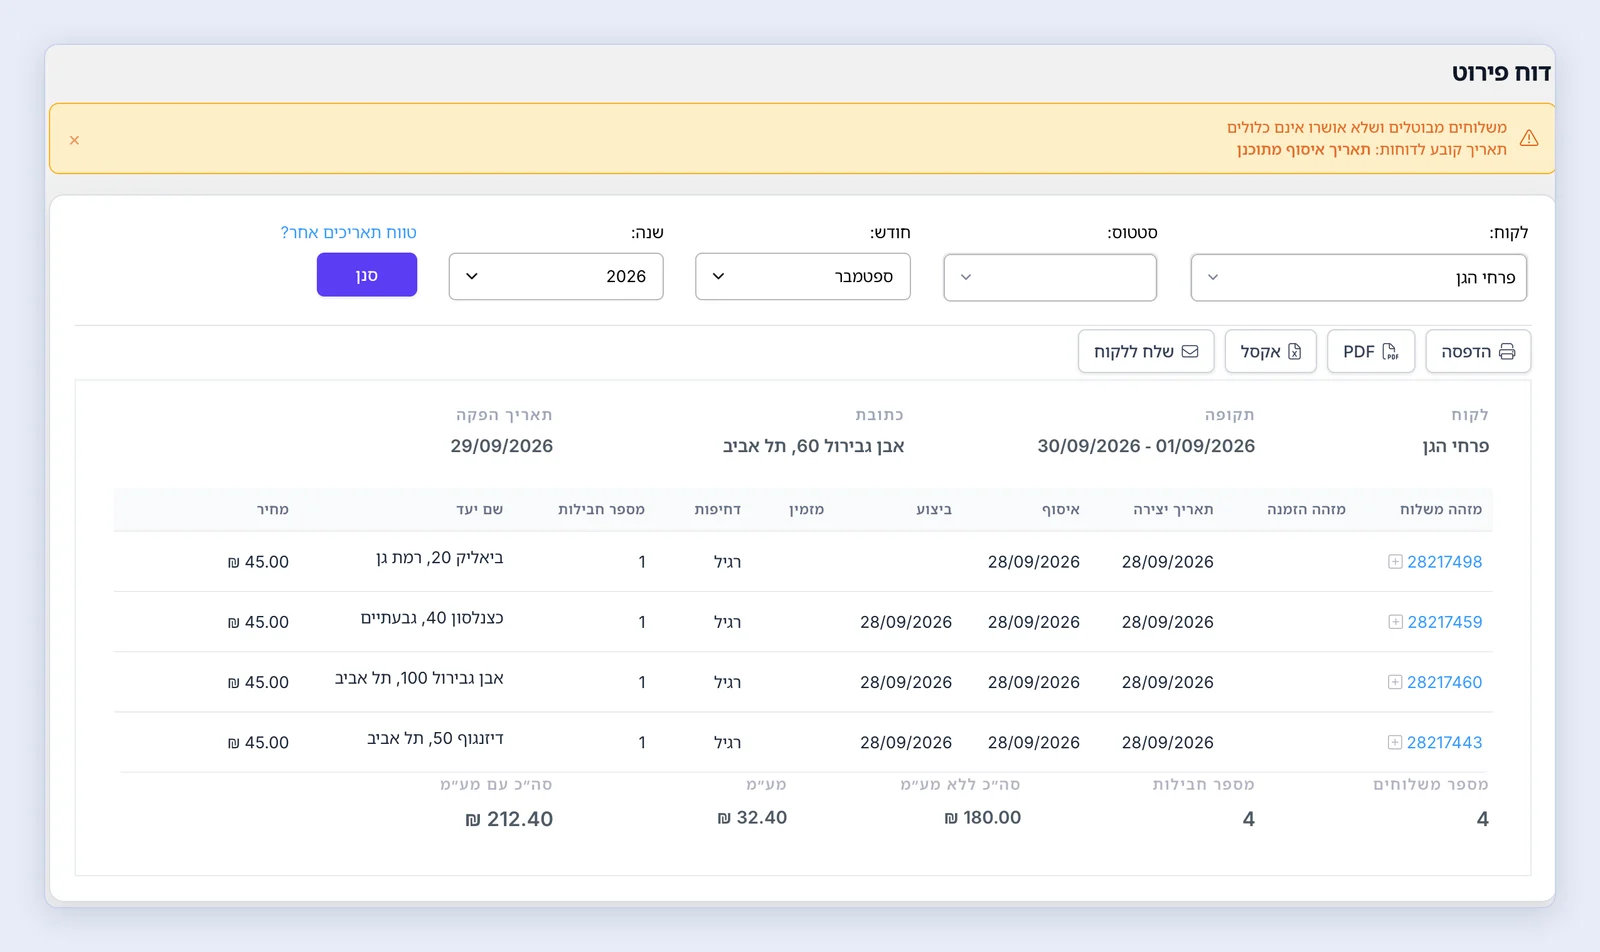Click the איסוף column header
Screen dimensions: 1600x952
(x=1061, y=509)
